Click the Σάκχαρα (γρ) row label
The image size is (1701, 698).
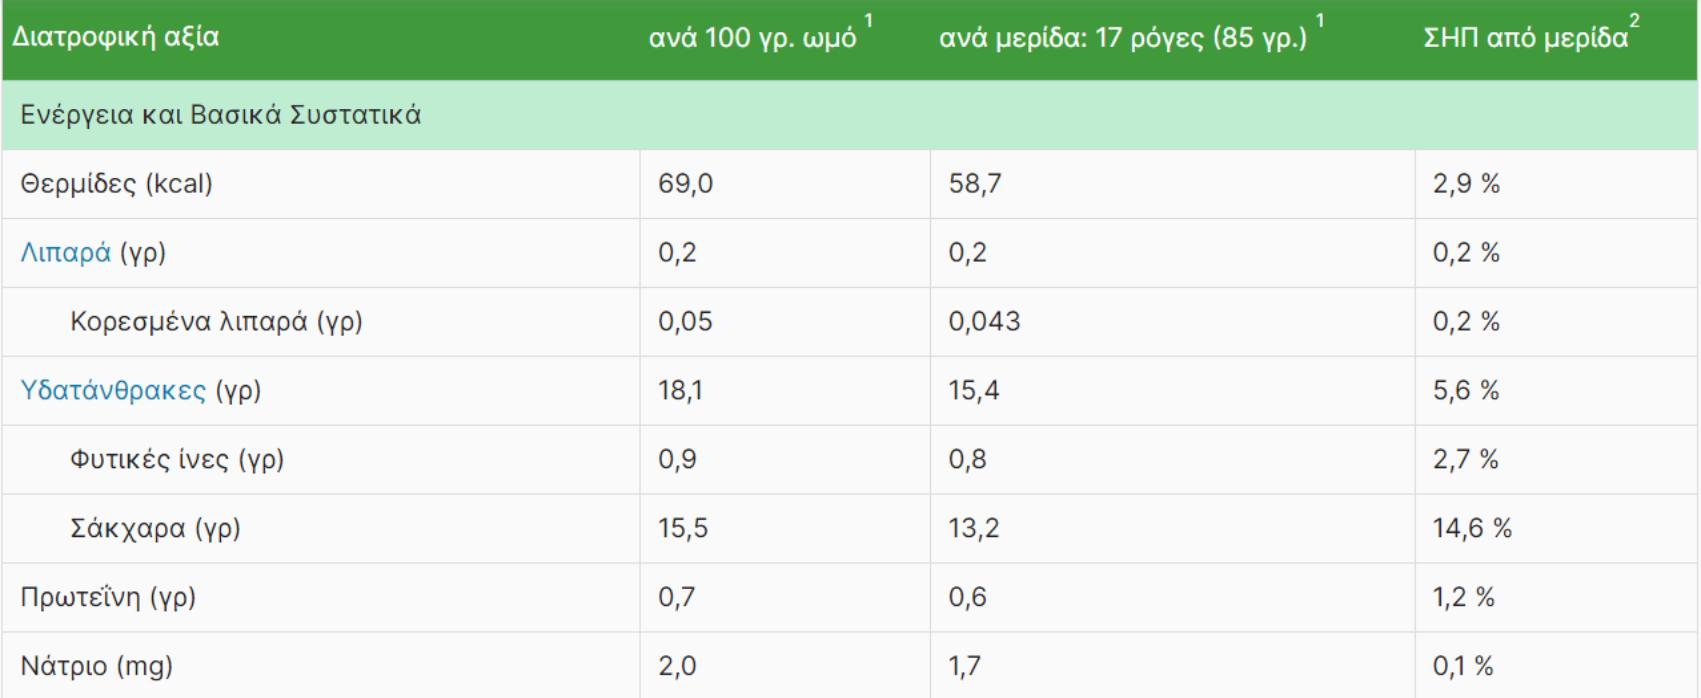point(155,528)
